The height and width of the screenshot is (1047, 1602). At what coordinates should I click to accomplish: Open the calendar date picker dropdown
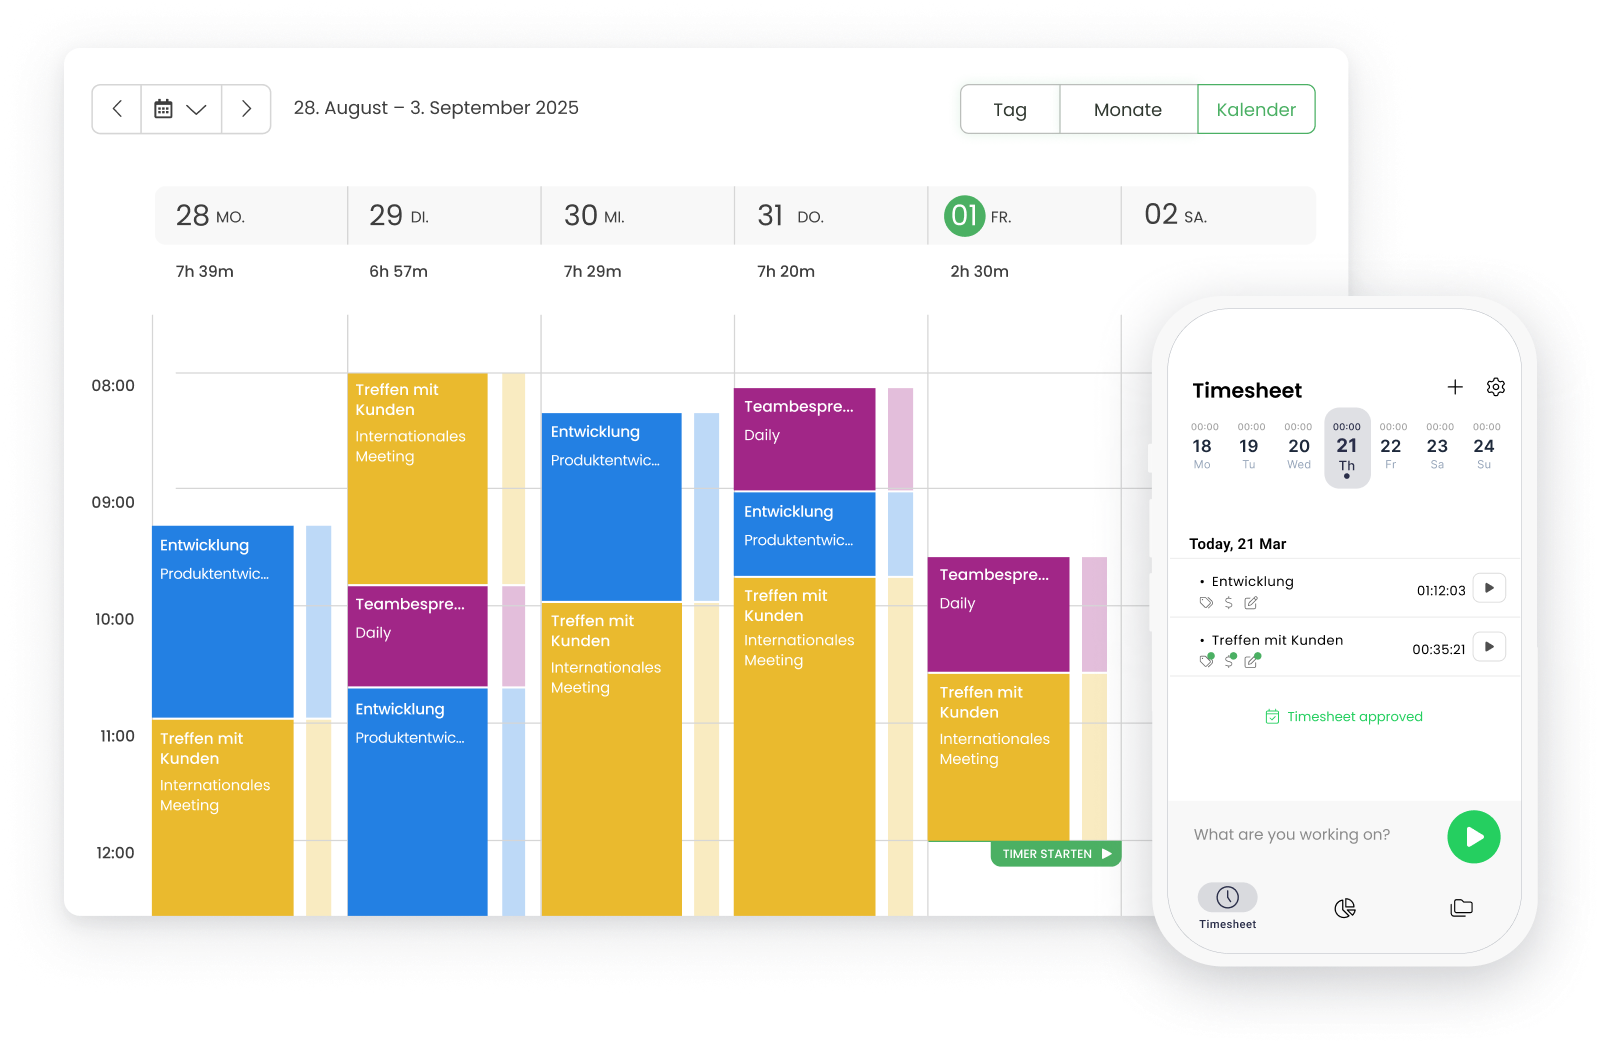click(181, 109)
